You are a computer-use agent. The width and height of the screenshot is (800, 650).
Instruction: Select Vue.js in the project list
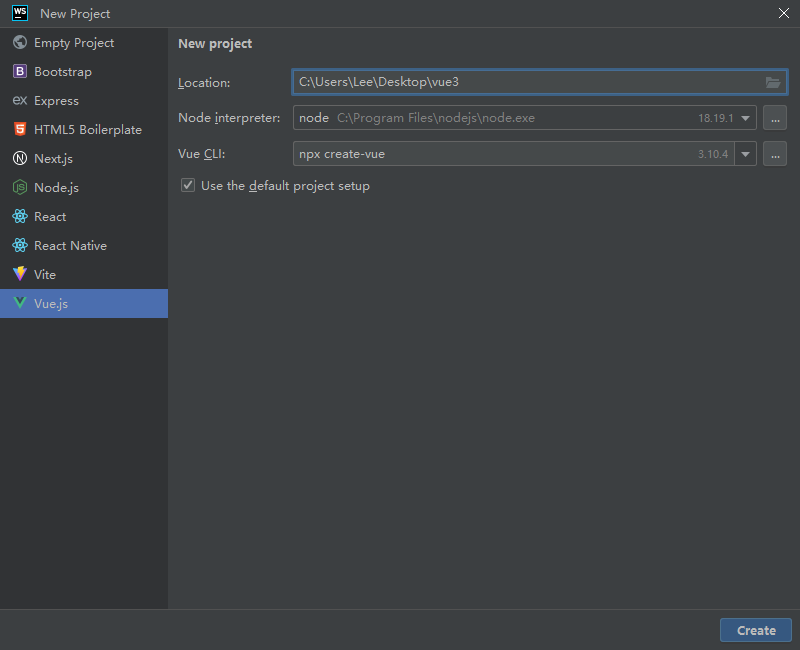(x=84, y=304)
